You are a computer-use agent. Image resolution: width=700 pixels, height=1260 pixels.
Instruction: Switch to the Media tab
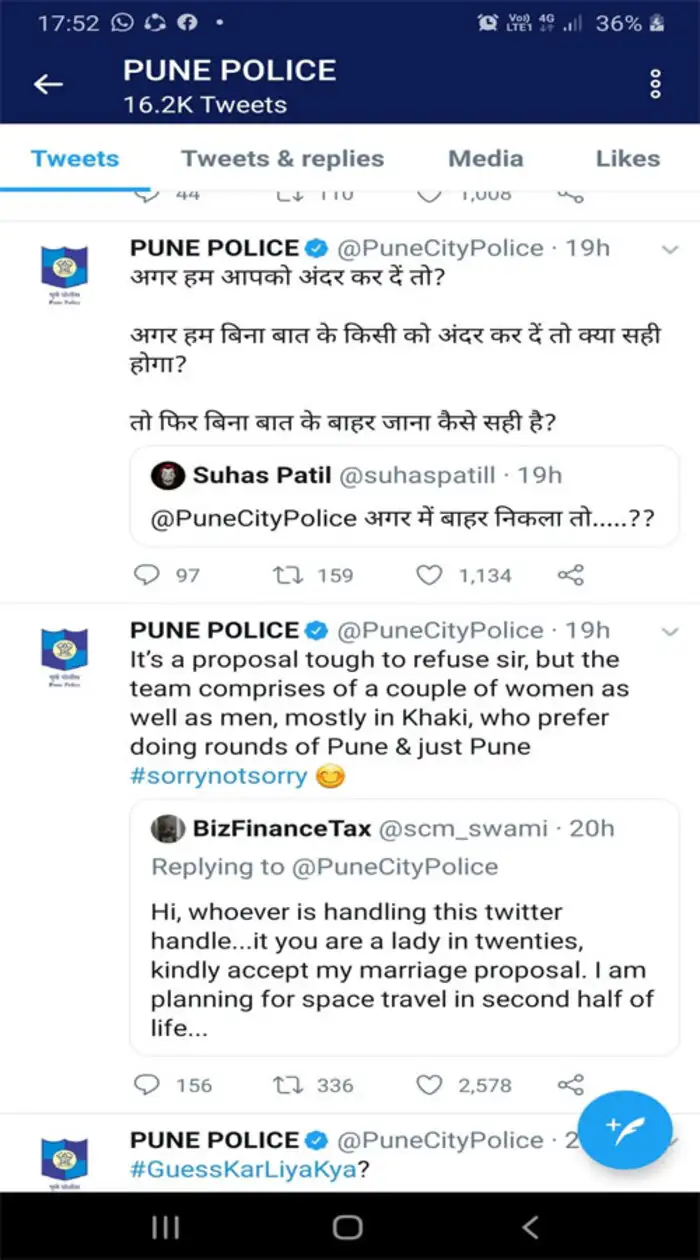tap(487, 158)
